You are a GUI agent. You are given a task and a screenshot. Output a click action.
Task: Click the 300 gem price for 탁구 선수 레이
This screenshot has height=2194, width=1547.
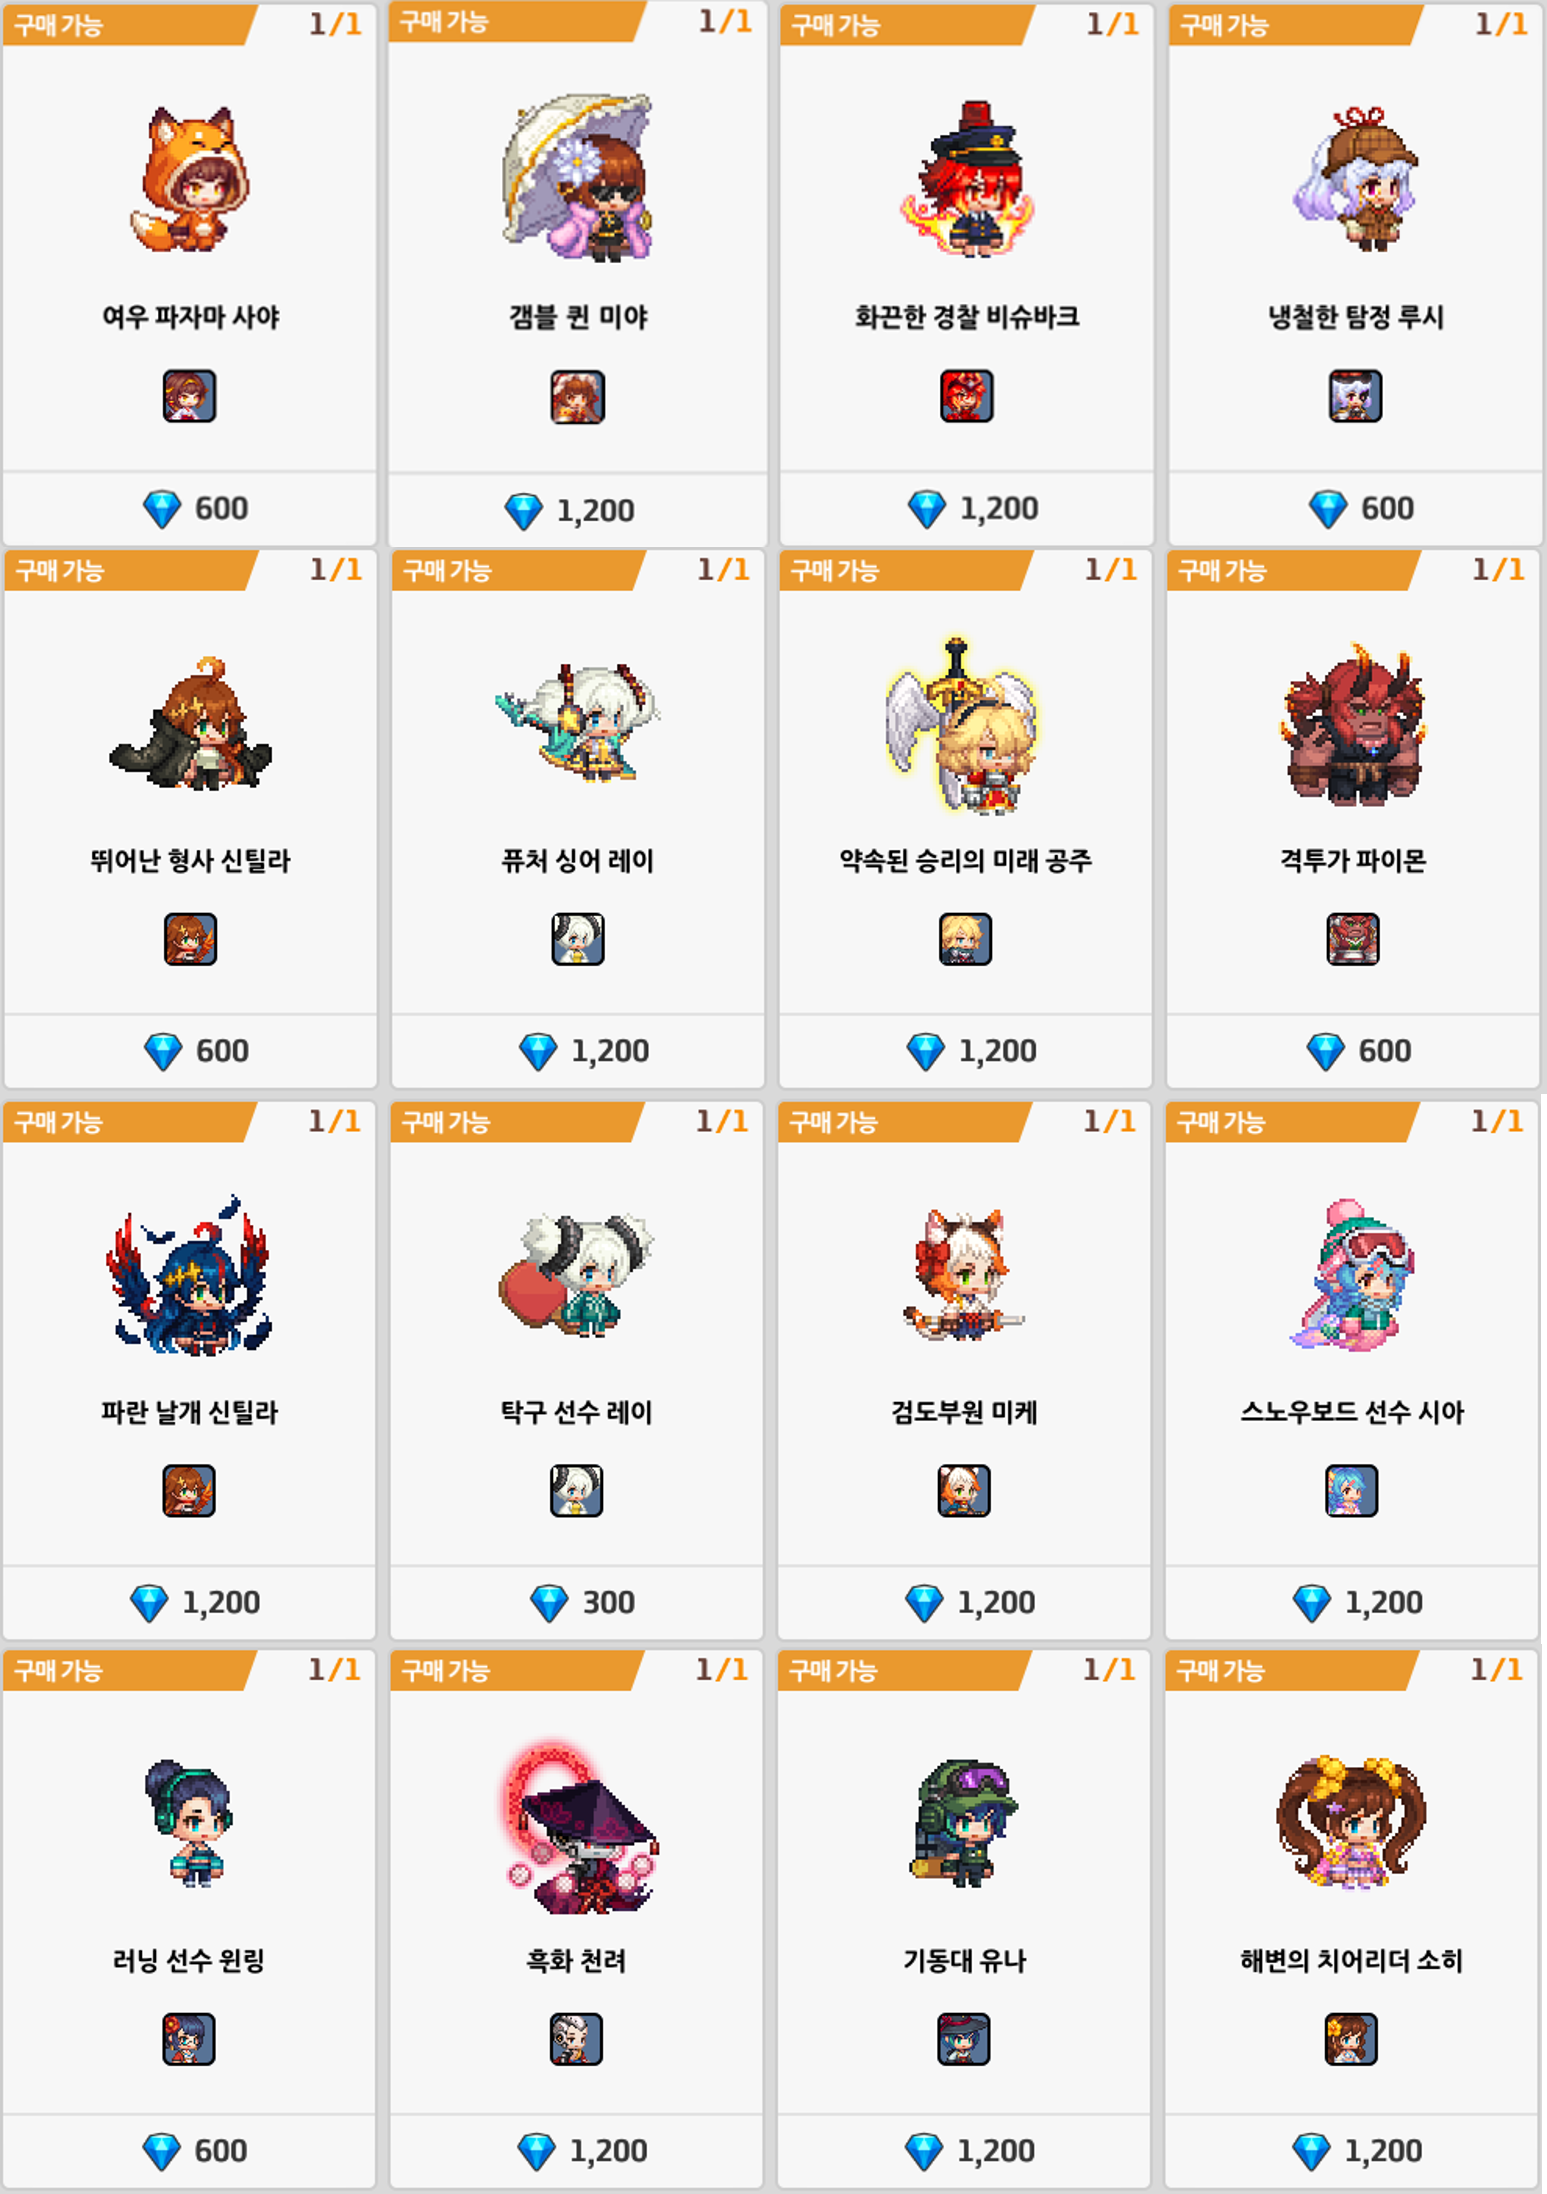click(x=608, y=1603)
